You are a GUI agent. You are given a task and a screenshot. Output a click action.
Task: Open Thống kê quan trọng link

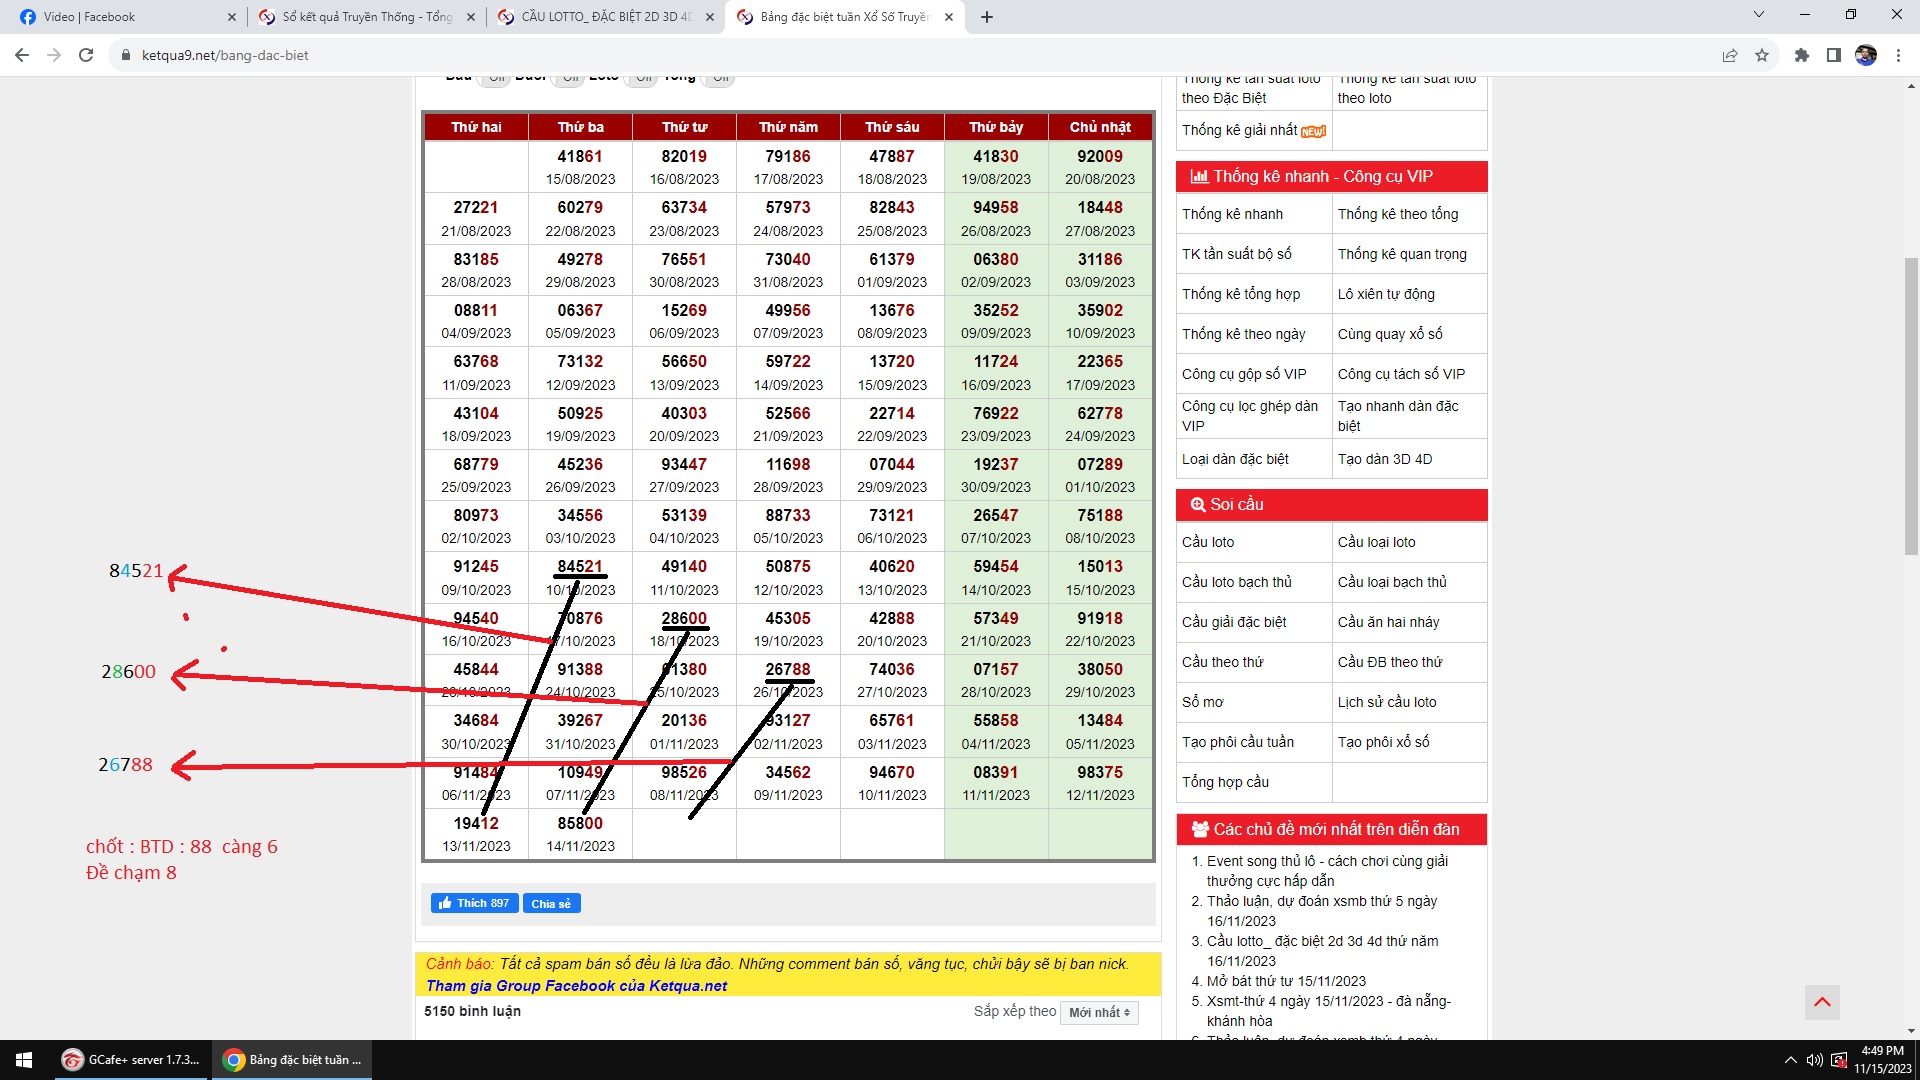coord(1402,254)
